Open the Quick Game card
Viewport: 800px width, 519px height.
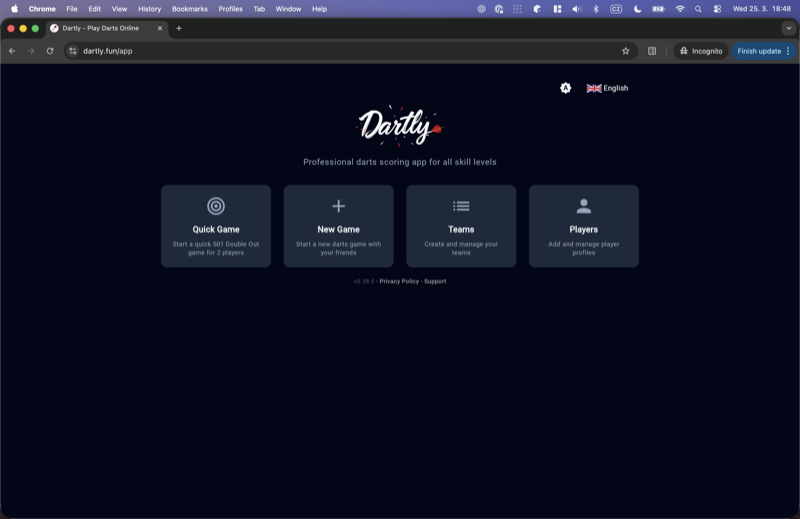click(x=216, y=226)
